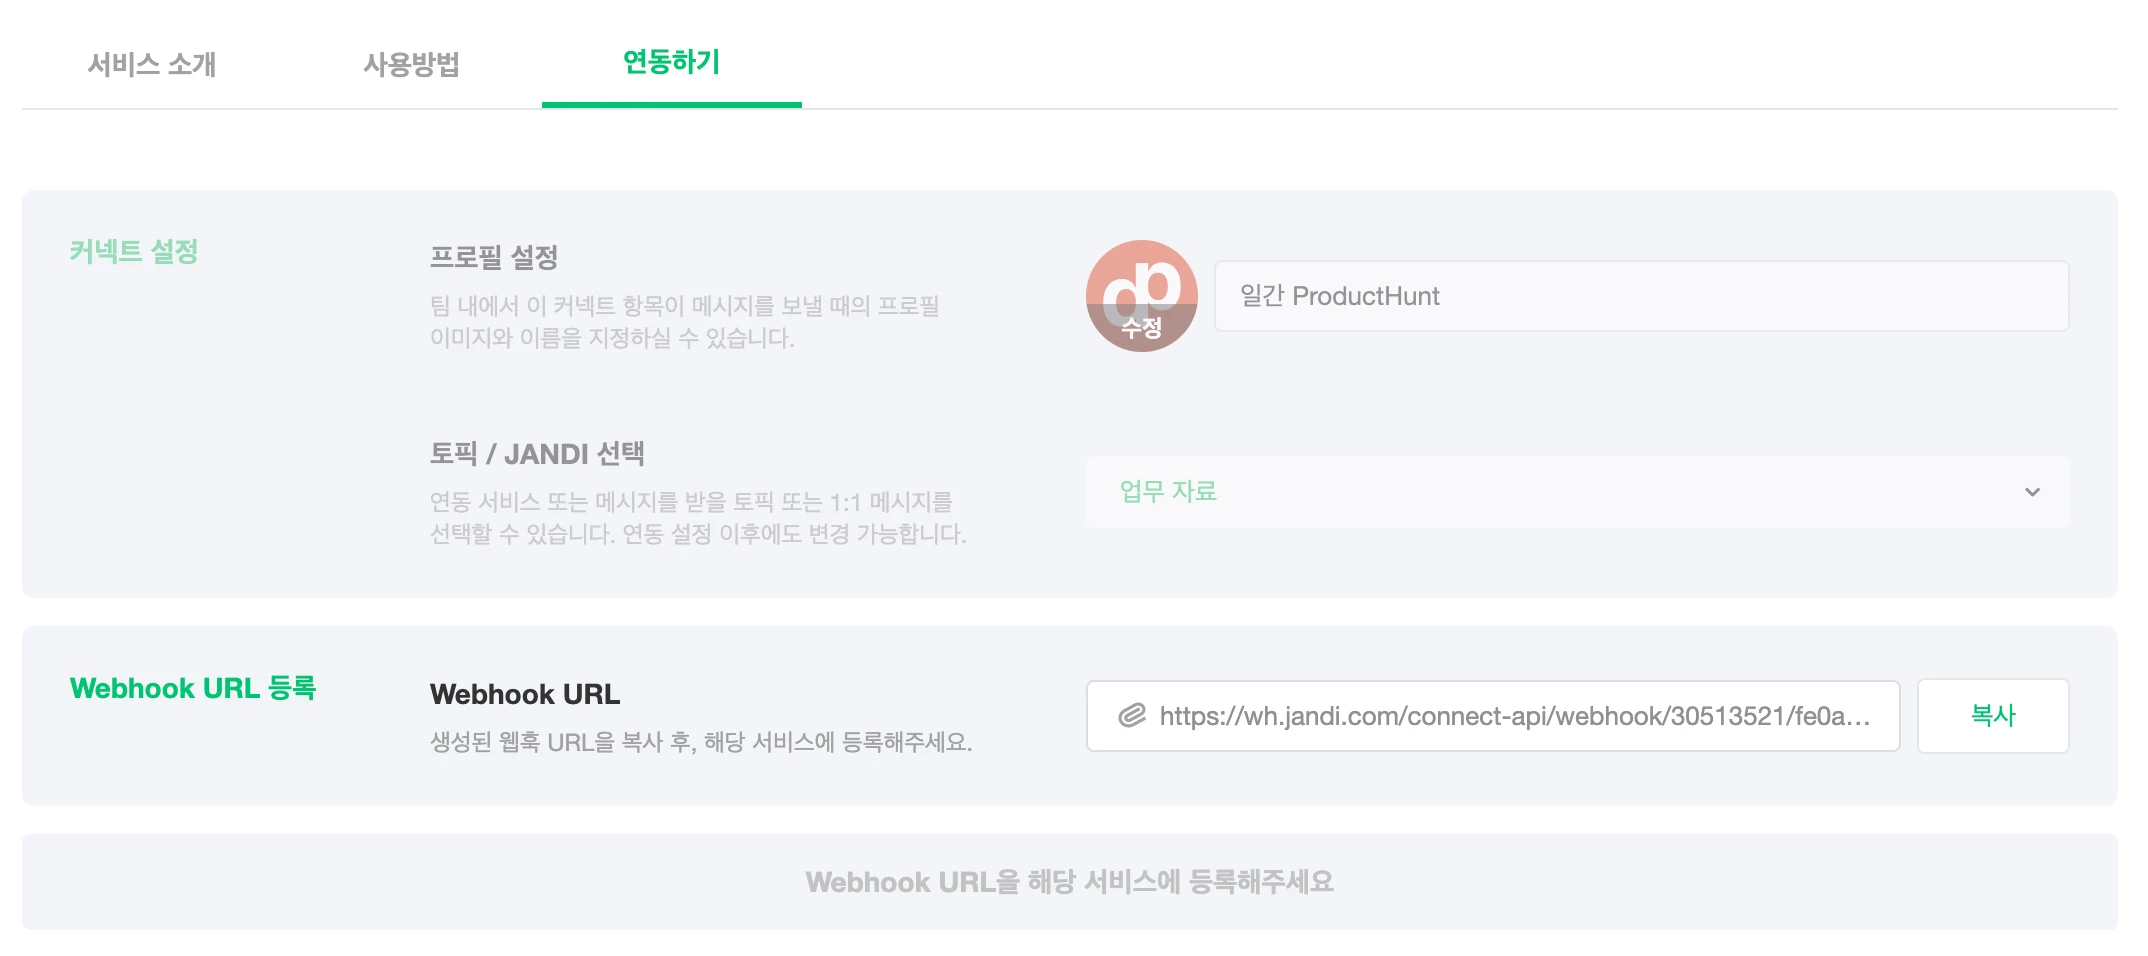Click the 복사 copy button
The image size is (2148, 956).
click(1993, 715)
